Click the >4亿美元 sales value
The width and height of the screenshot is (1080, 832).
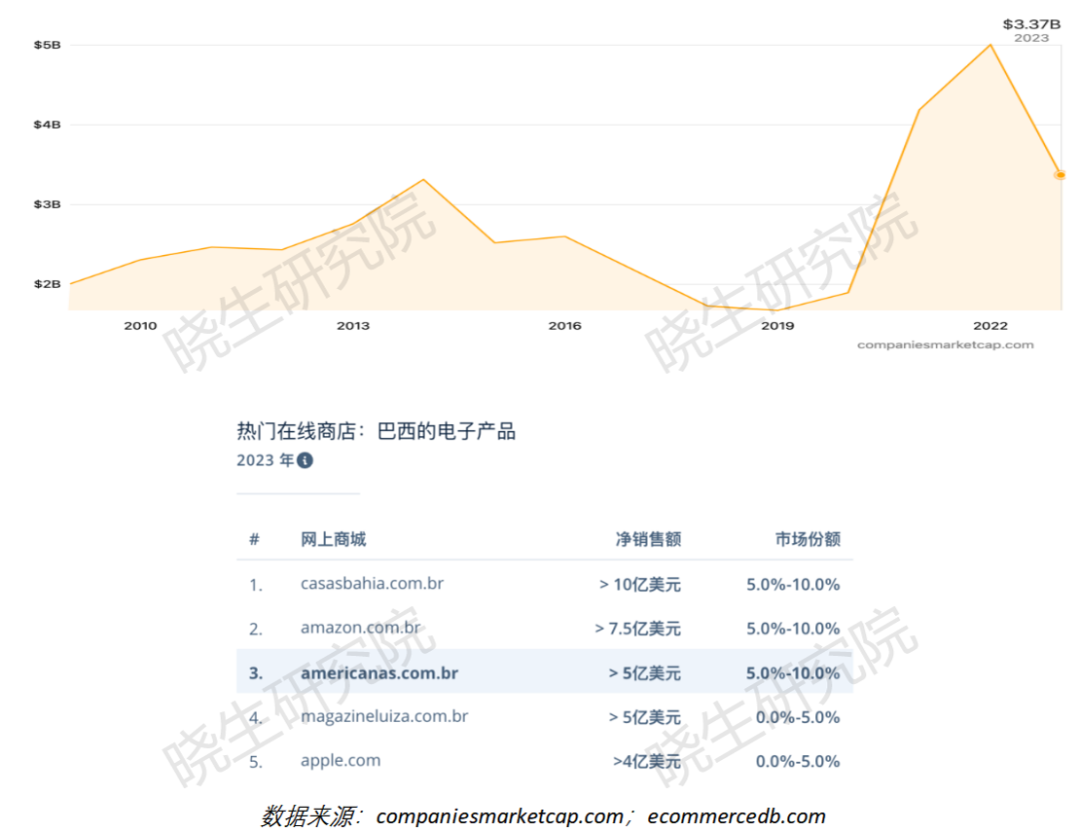[647, 761]
